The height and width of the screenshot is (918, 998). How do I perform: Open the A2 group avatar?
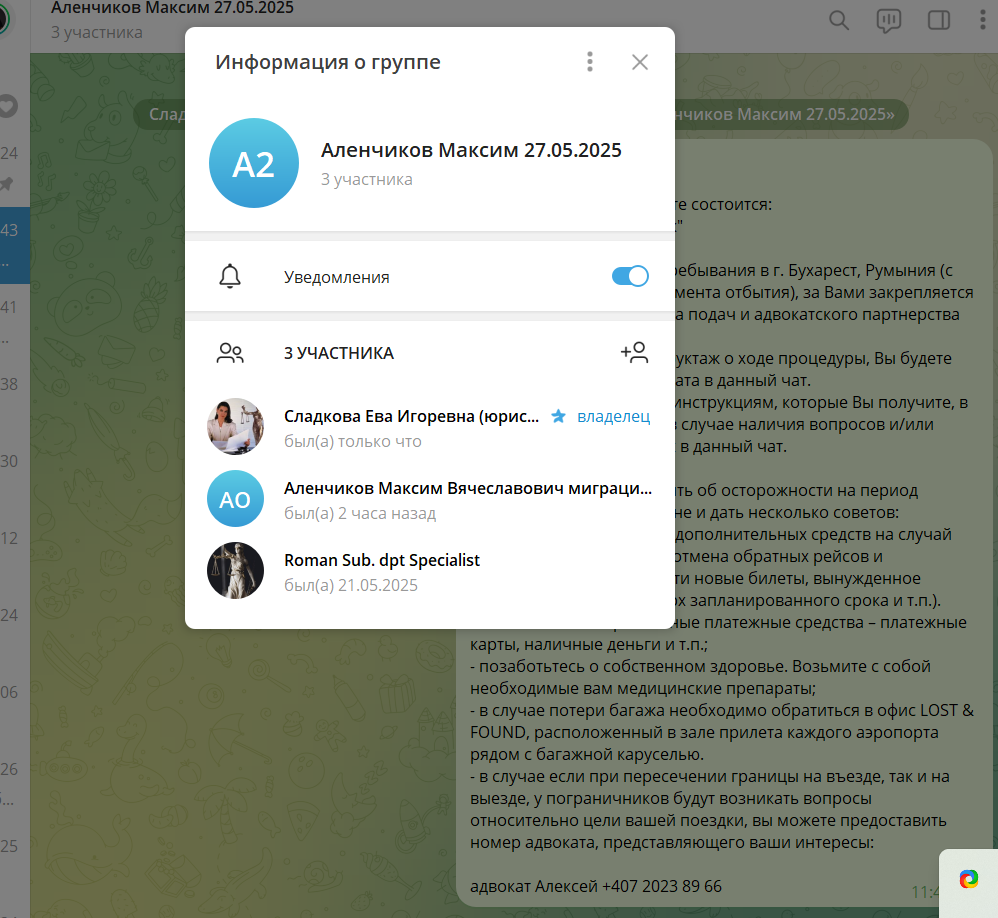pyautogui.click(x=254, y=163)
